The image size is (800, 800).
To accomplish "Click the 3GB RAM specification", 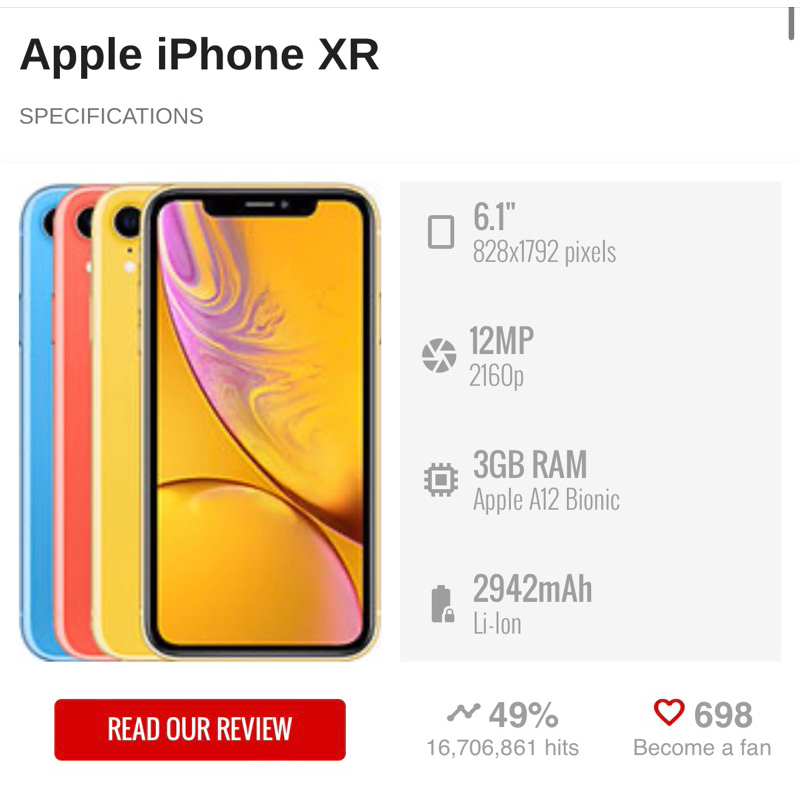I will (530, 465).
